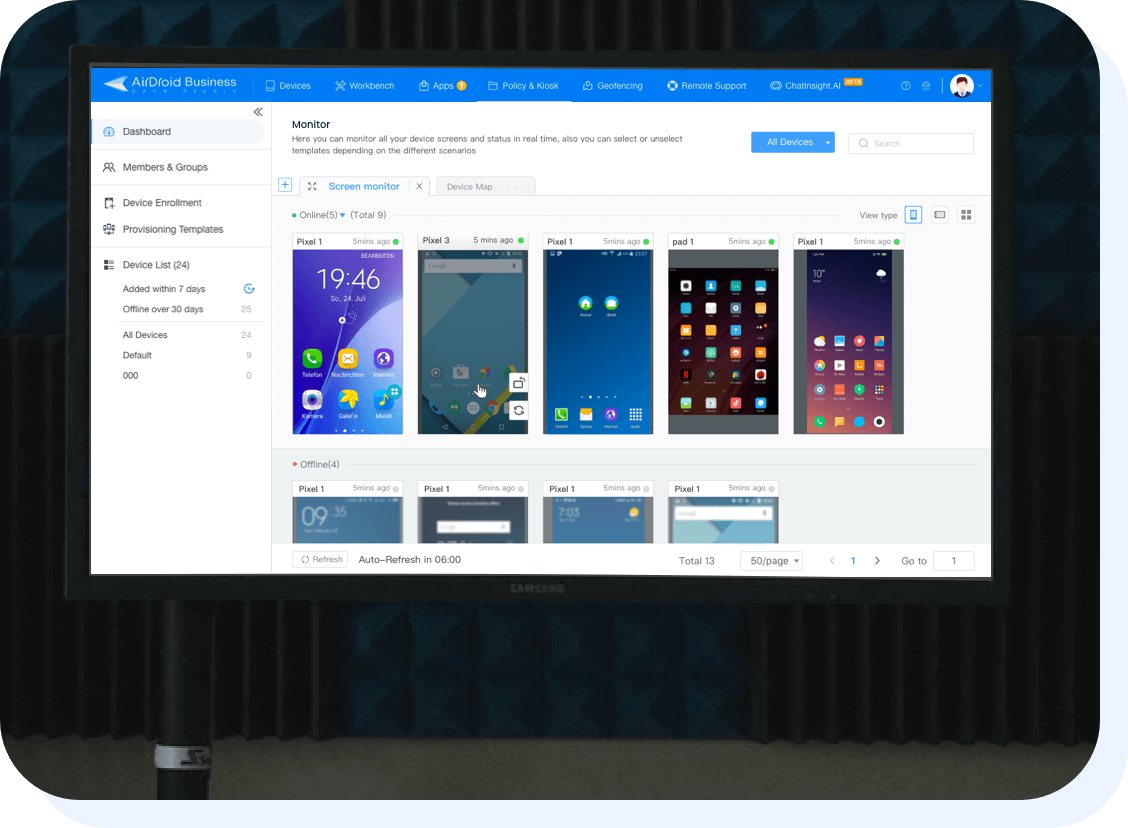Open the 50/page pagination dropdown
Image resolution: width=1128 pixels, height=828 pixels.
click(771, 561)
